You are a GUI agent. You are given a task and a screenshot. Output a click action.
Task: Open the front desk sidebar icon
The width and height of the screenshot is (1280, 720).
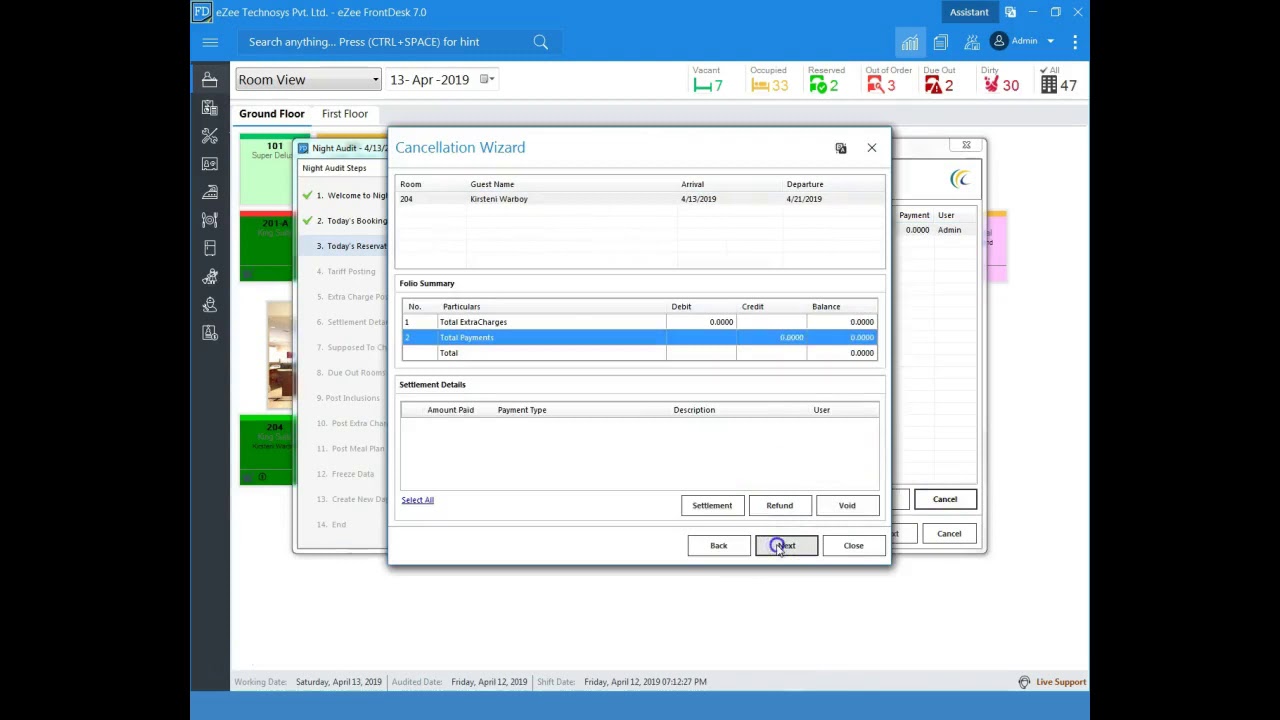[210, 79]
